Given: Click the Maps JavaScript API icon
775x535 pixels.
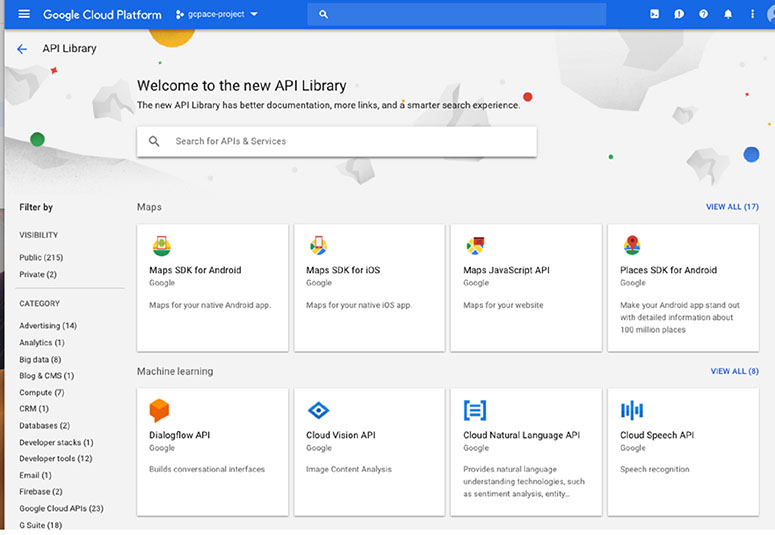Looking at the screenshot, I should pyautogui.click(x=475, y=245).
